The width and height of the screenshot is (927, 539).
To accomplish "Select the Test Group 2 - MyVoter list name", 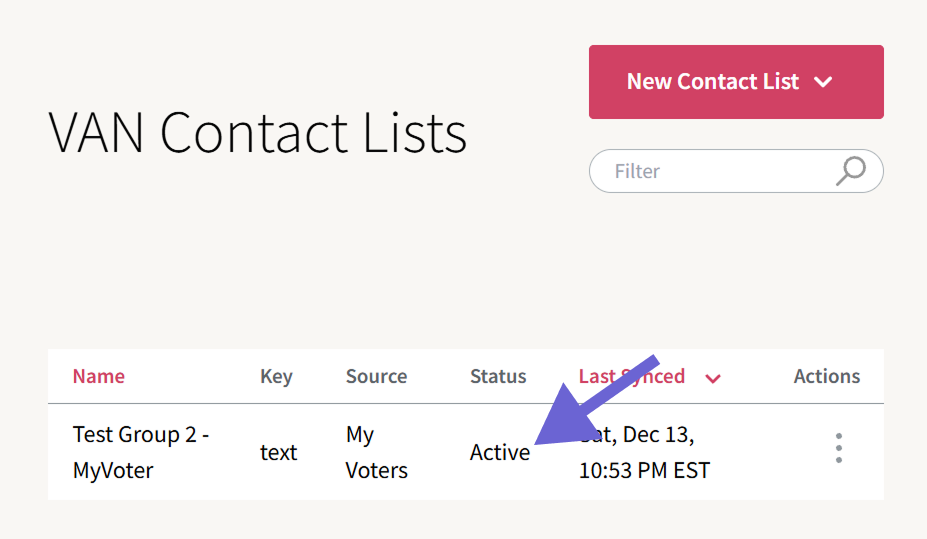I will [140, 452].
